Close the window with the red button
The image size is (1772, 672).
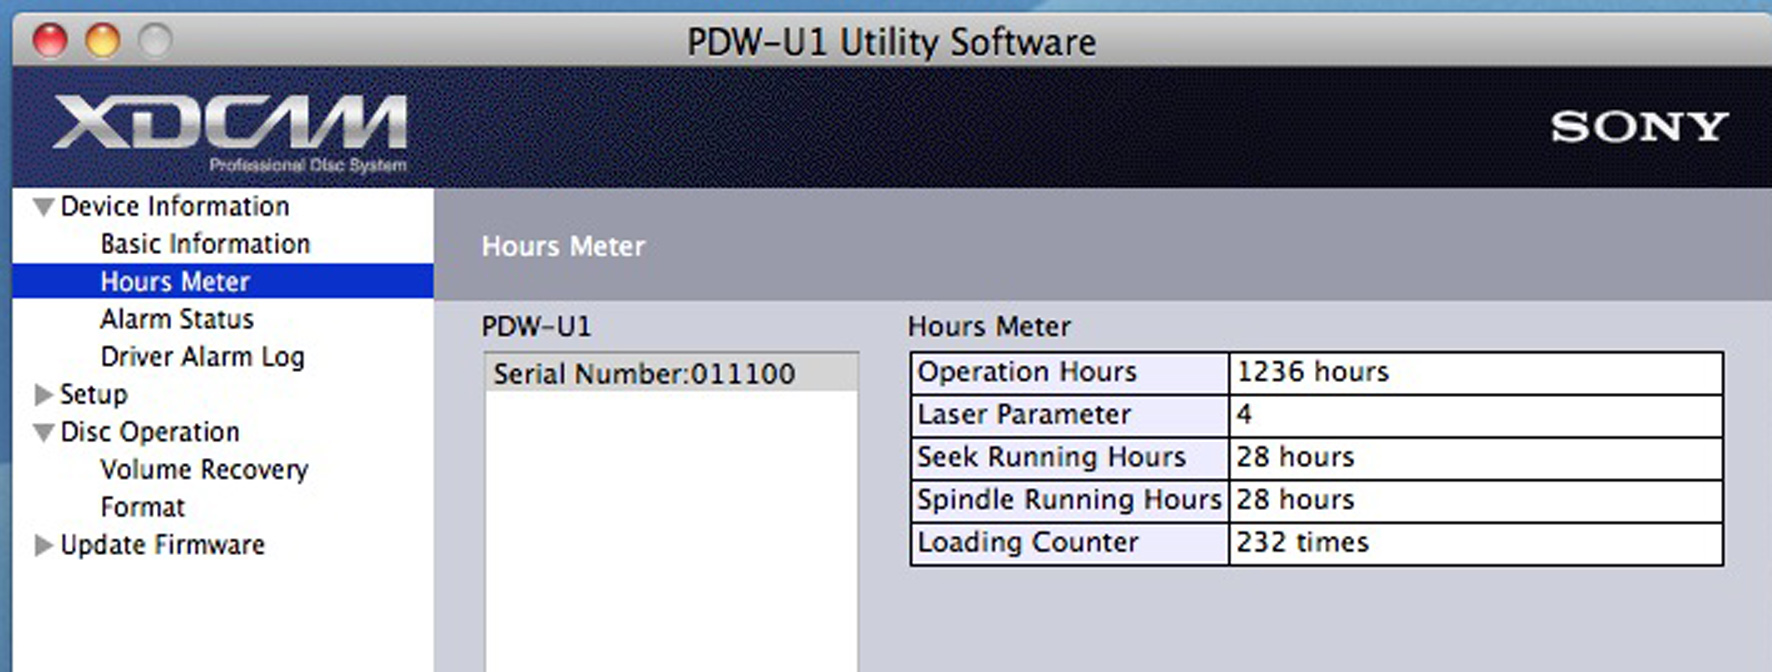pos(50,41)
